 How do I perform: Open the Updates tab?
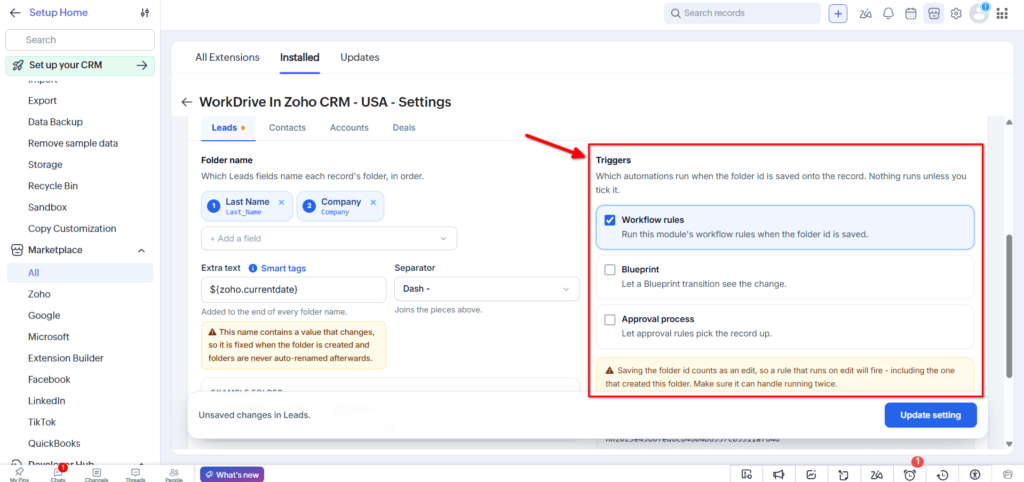(x=360, y=57)
